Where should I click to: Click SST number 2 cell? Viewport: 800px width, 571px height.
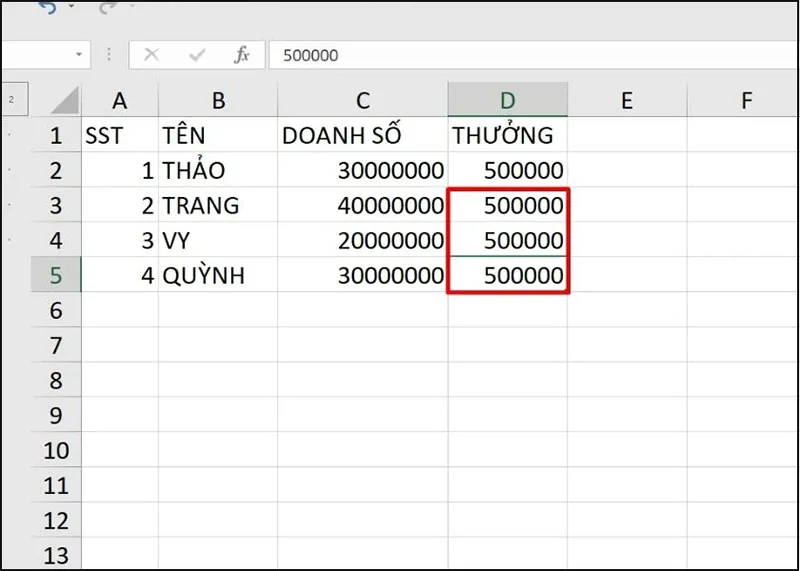(x=120, y=205)
